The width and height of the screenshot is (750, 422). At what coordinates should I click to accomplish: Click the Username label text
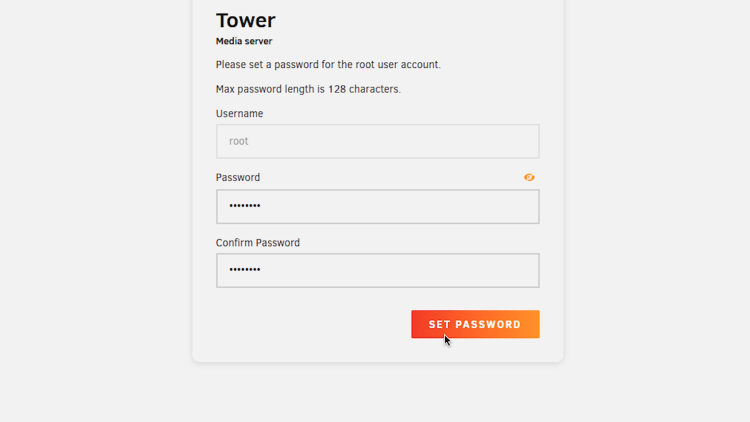(239, 113)
